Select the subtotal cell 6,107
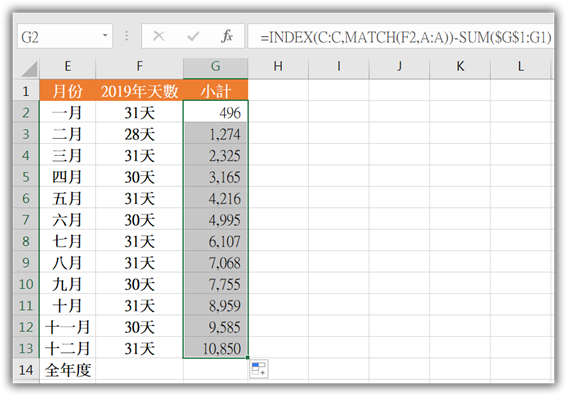Viewport: 567px width, 396px height. point(216,241)
